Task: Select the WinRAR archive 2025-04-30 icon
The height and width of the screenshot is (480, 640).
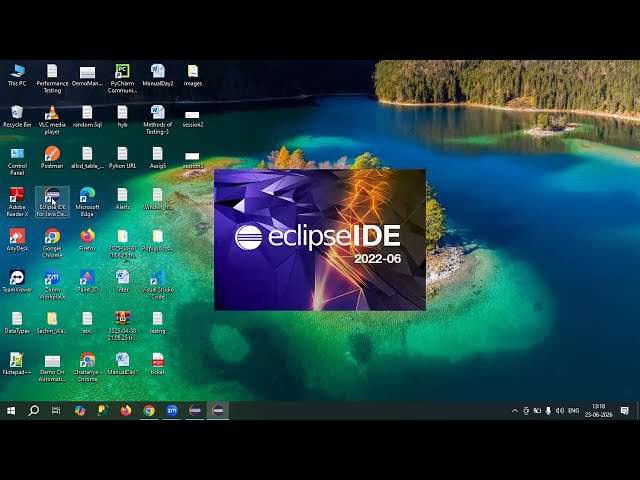Action: [x=122, y=326]
